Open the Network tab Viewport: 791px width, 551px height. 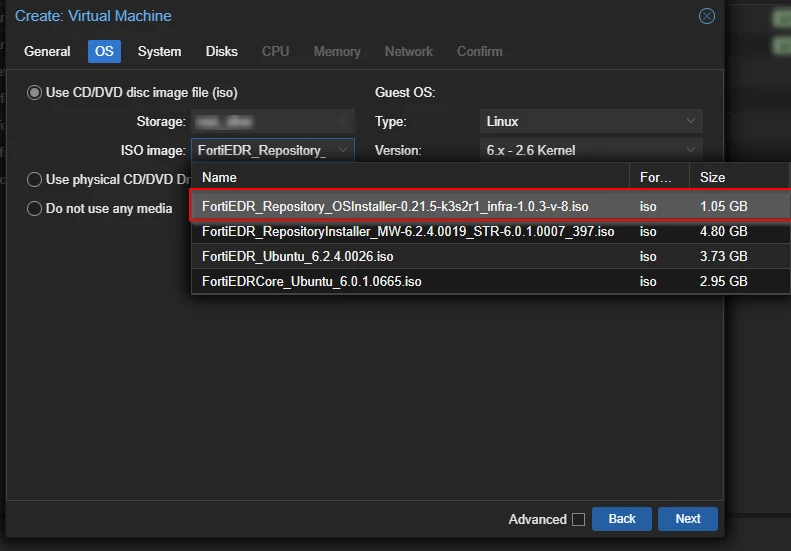pyautogui.click(x=409, y=51)
